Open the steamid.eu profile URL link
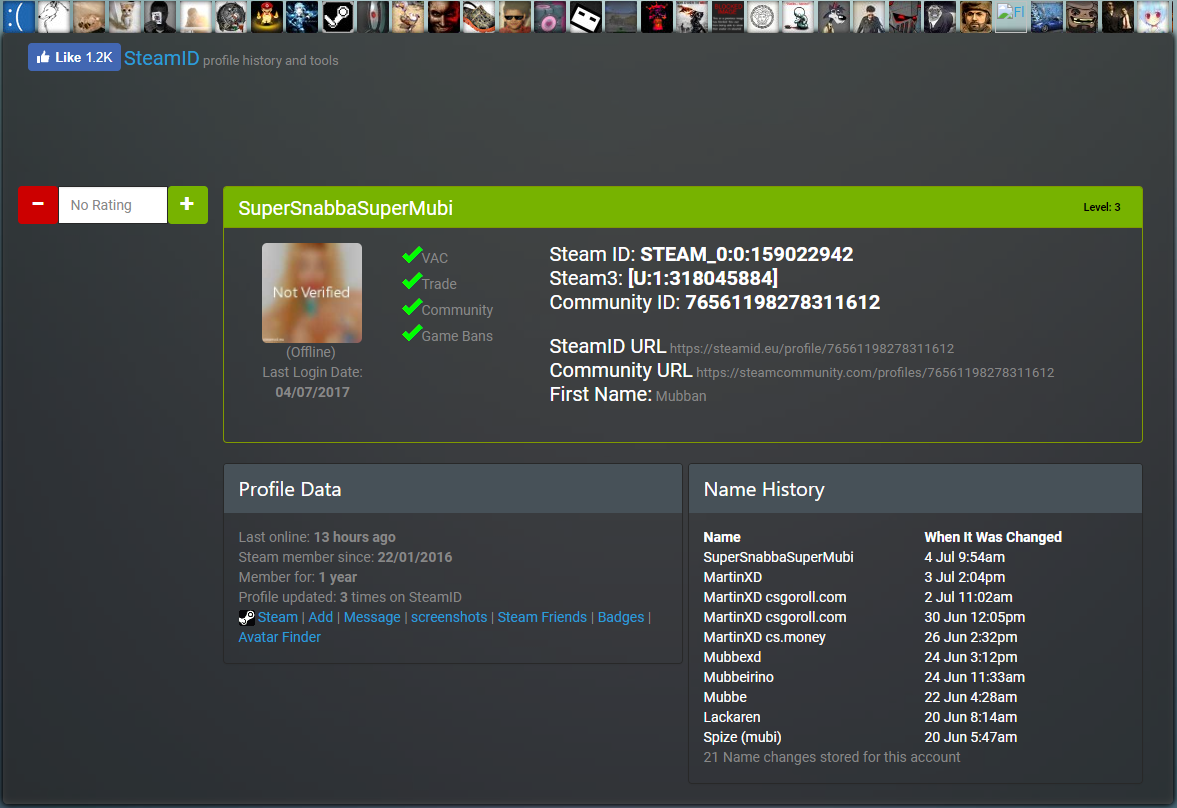The height and width of the screenshot is (808, 1177). (x=811, y=348)
